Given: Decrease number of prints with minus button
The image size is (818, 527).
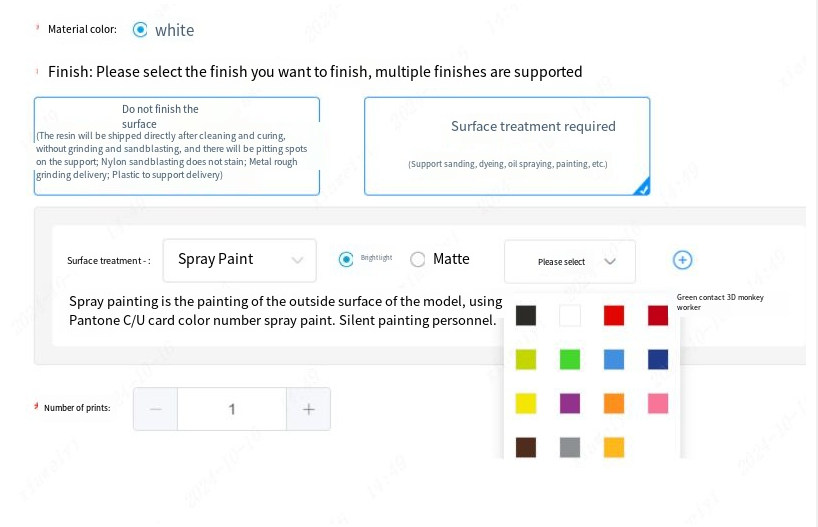Looking at the screenshot, I should (155, 409).
